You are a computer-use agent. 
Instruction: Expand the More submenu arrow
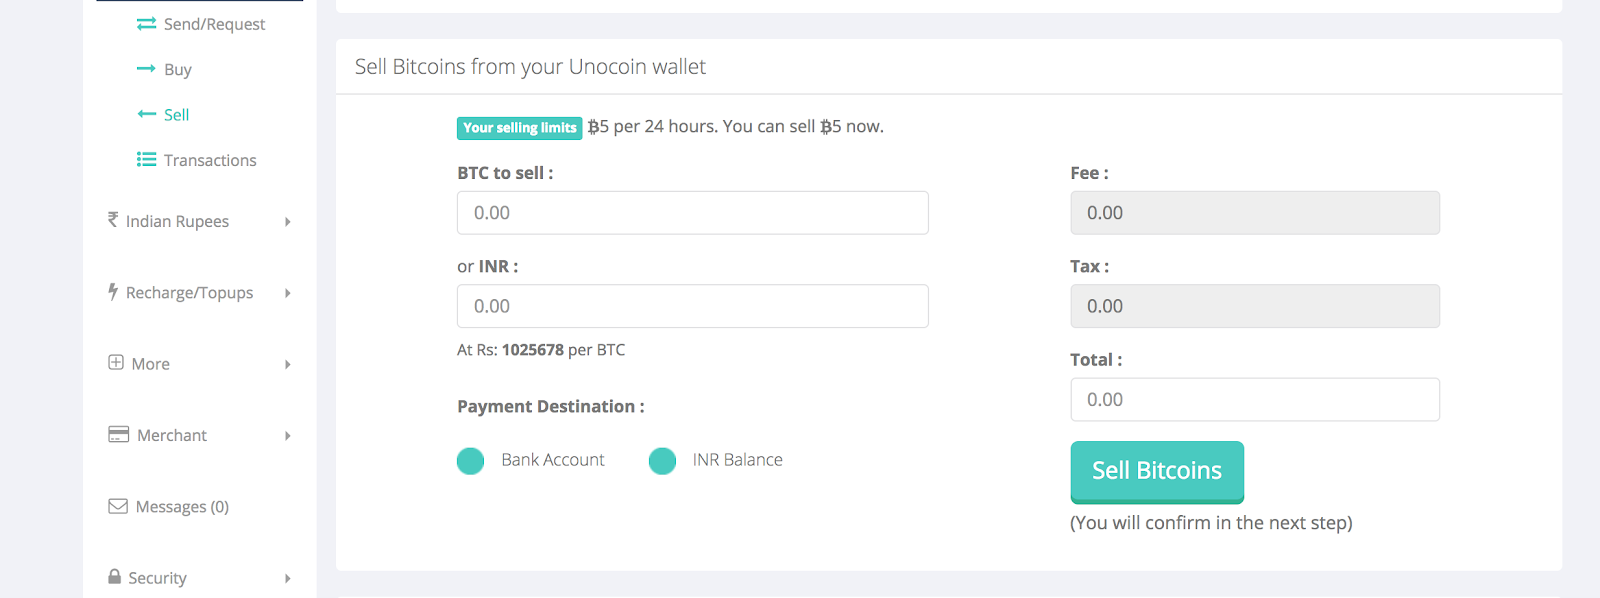pyautogui.click(x=287, y=365)
